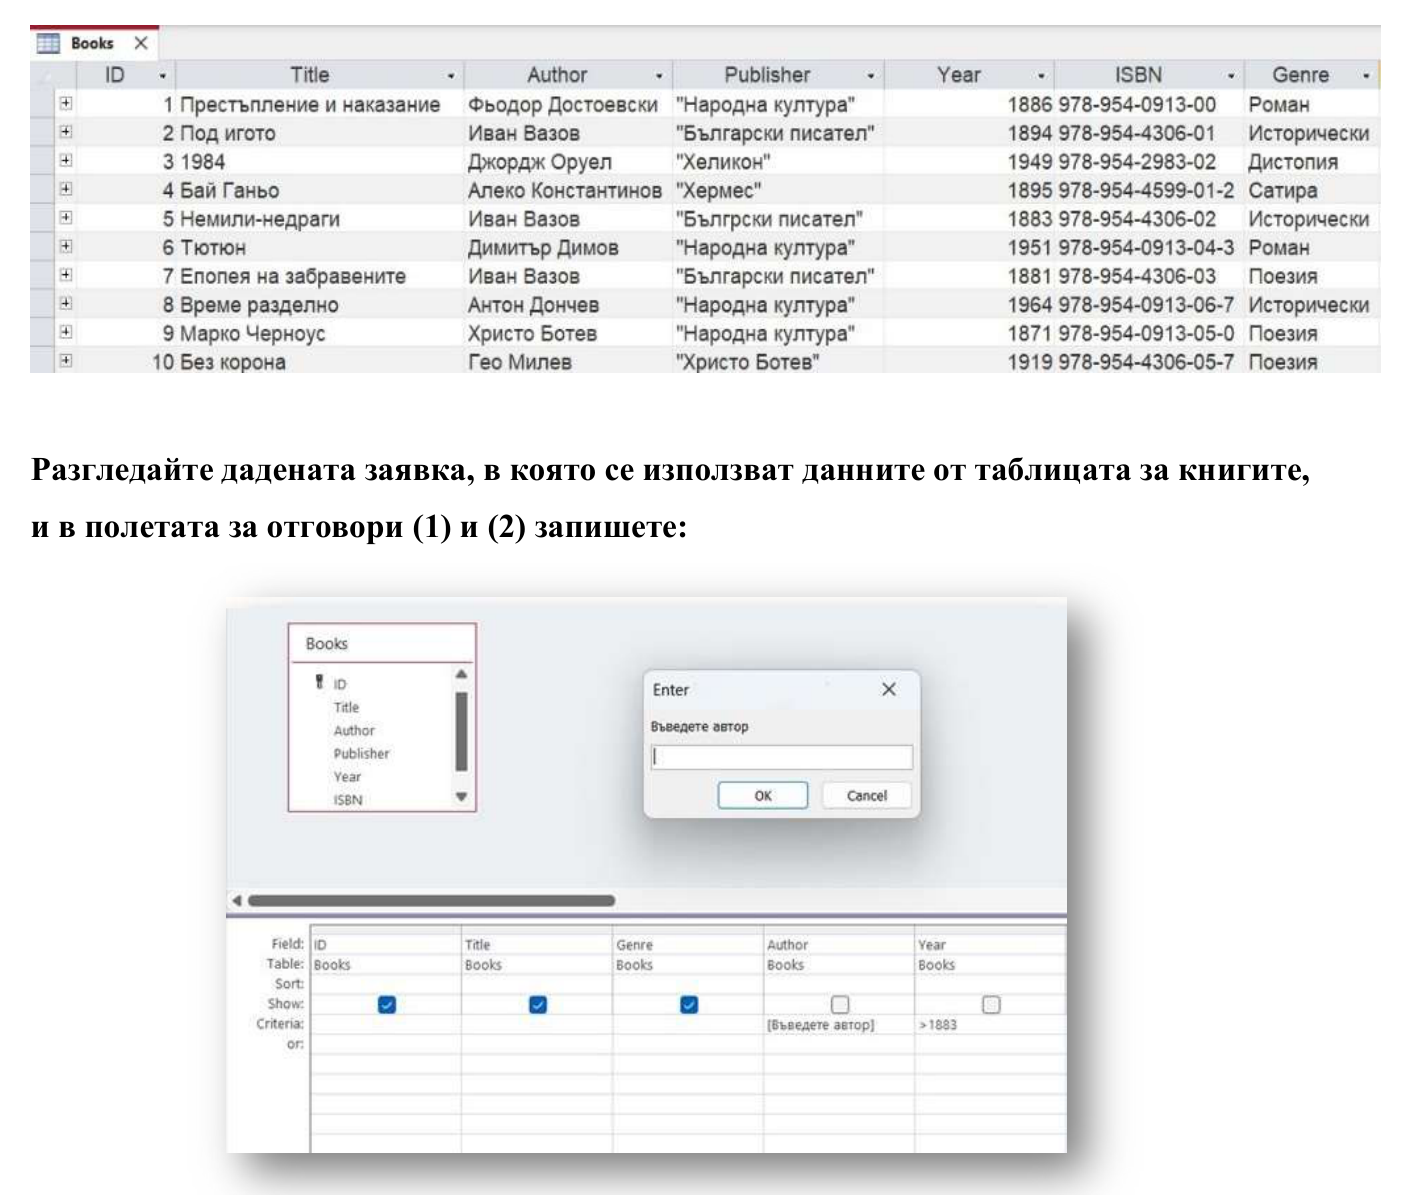Toggle Show checkbox for Title field
The width and height of the screenshot is (1402, 1195).
click(538, 1005)
